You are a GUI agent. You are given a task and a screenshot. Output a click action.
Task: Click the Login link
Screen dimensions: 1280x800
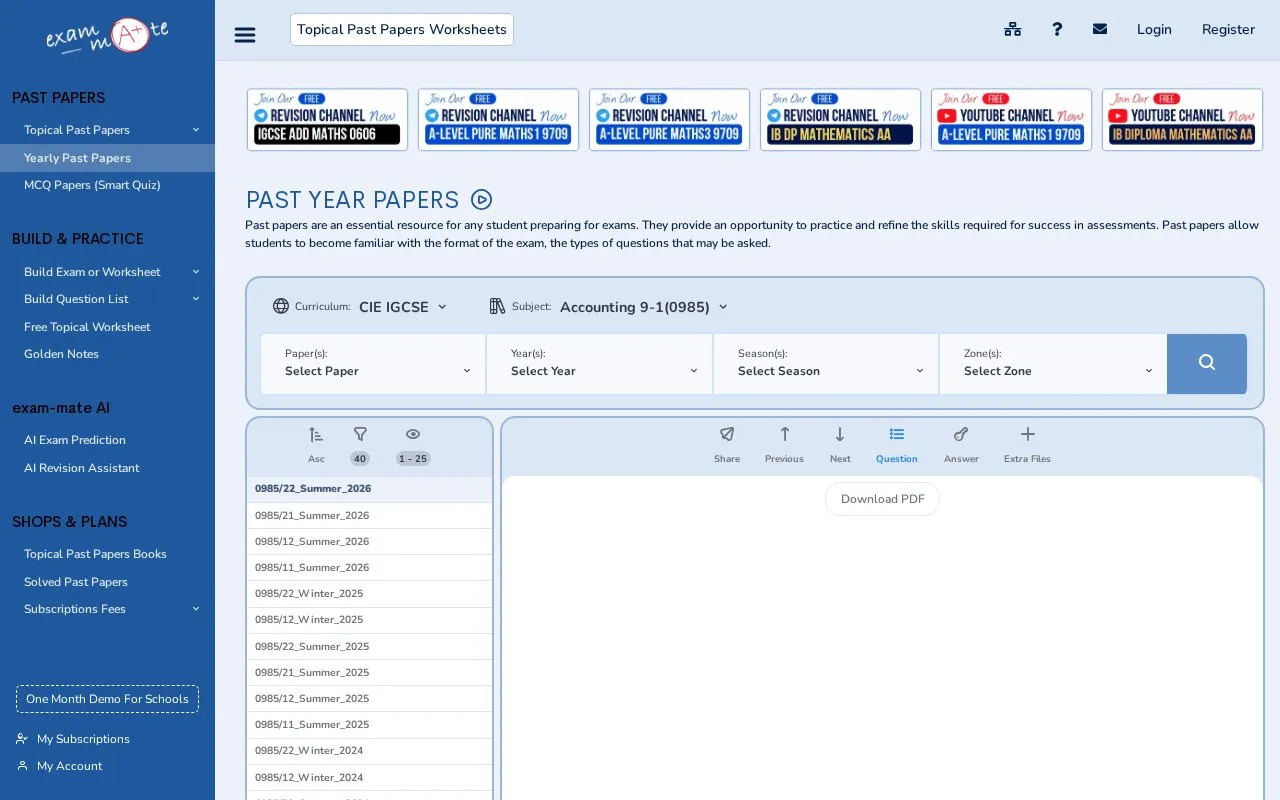[1154, 29]
